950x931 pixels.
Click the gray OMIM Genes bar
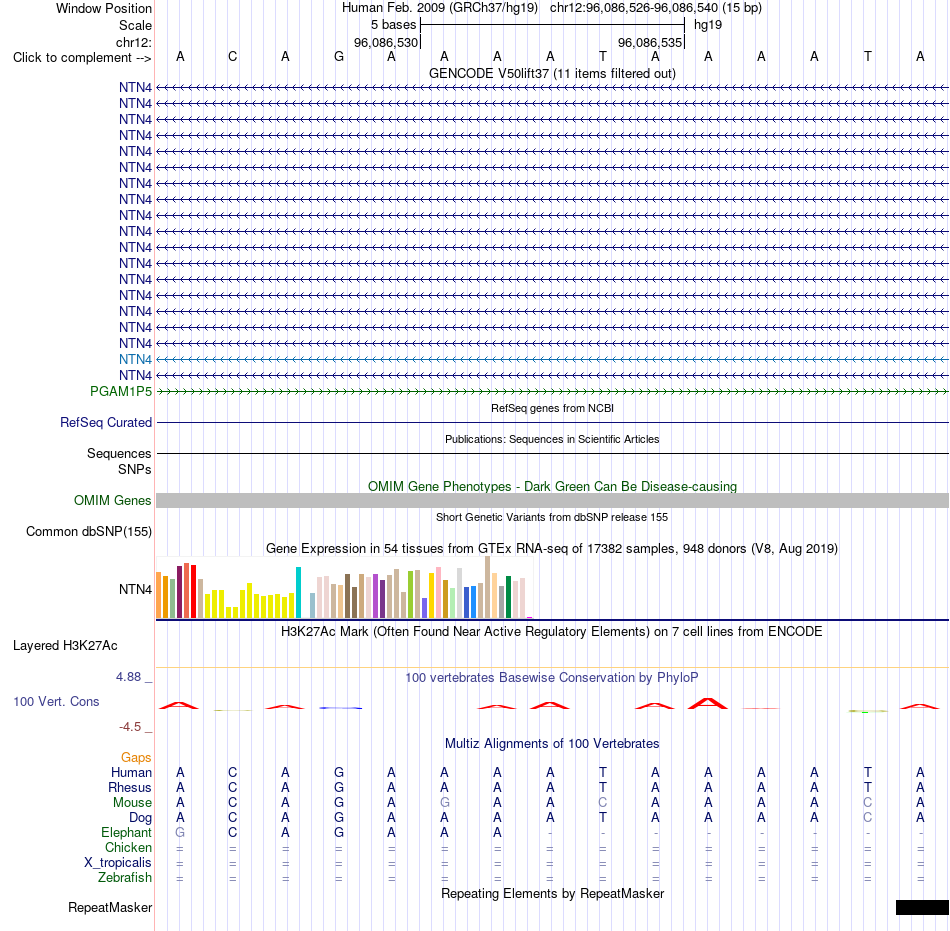pos(552,500)
